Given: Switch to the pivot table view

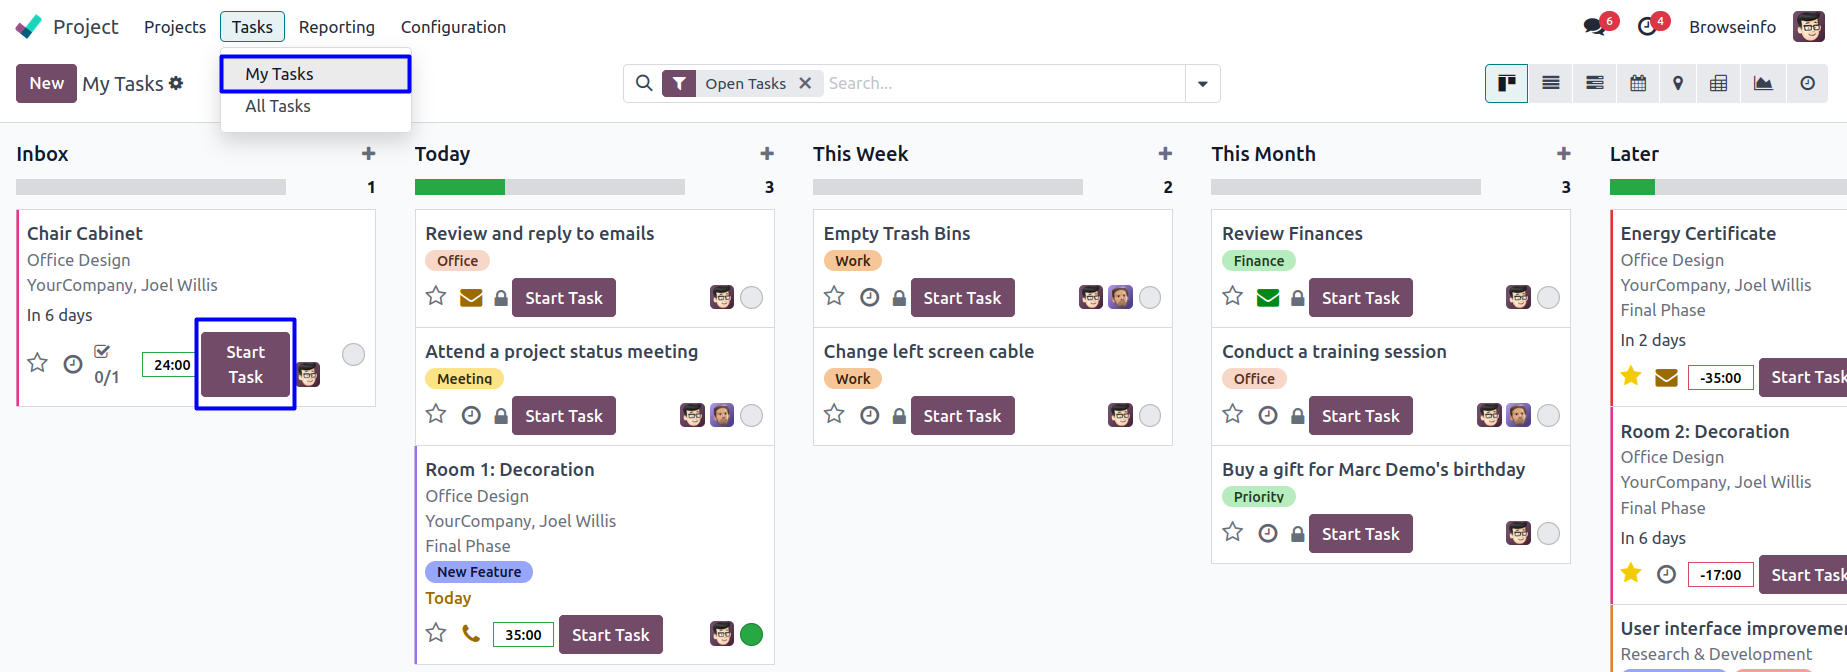Looking at the screenshot, I should click(x=1718, y=83).
